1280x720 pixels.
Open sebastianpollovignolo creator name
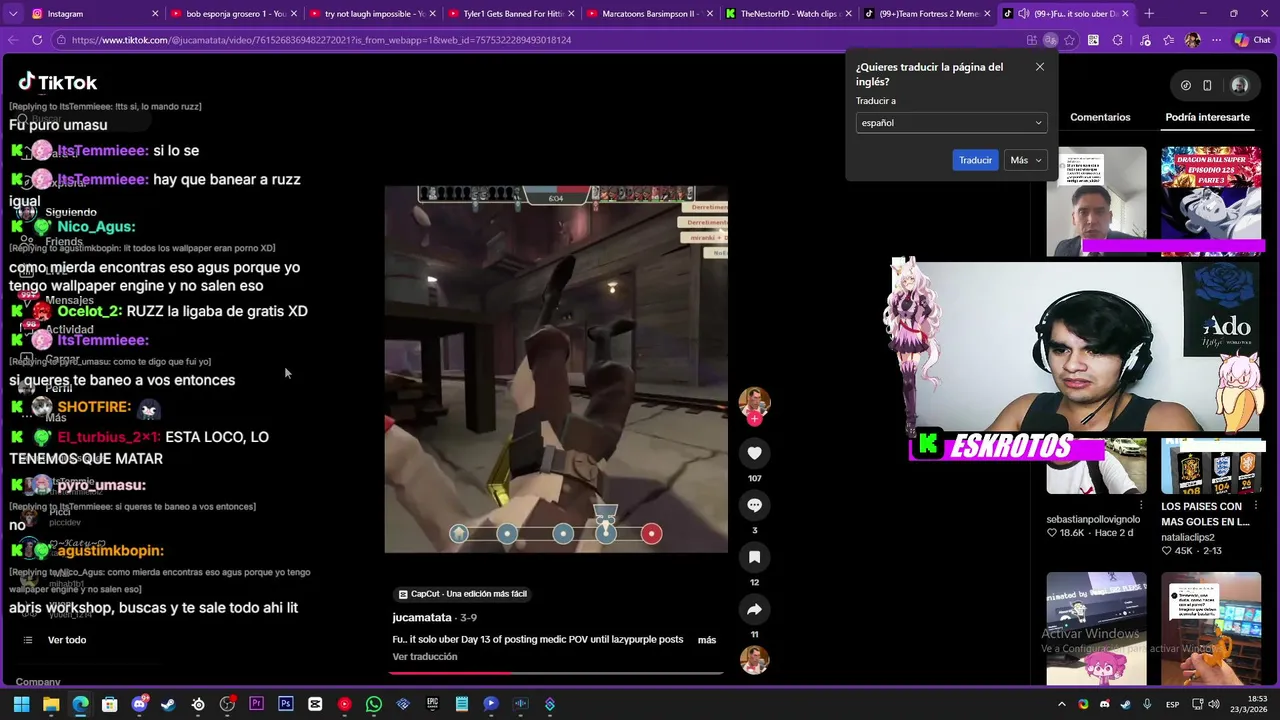(1093, 520)
